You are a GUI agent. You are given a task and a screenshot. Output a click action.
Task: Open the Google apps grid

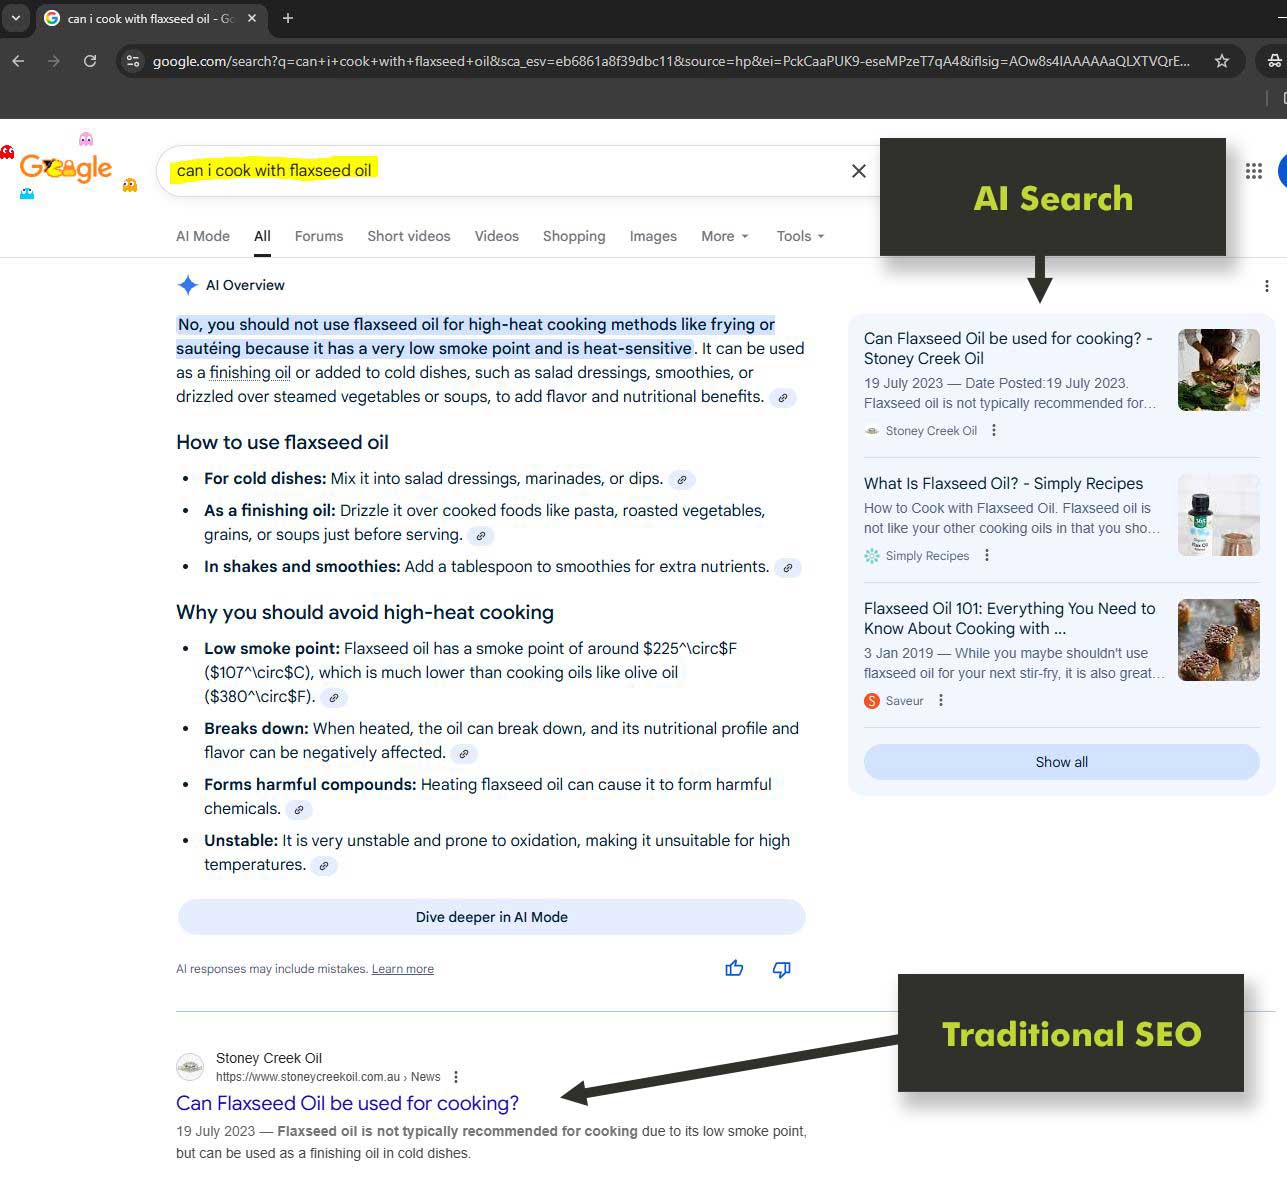click(x=1254, y=171)
